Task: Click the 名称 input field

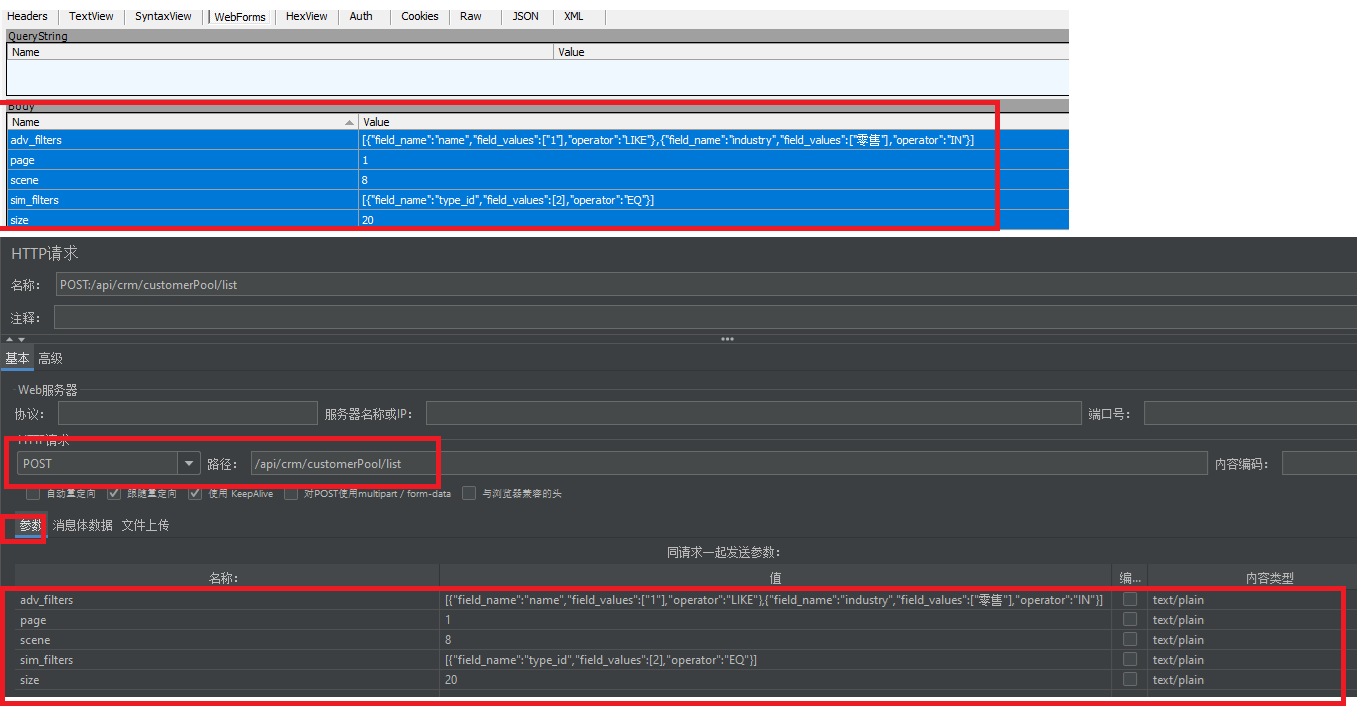Action: [x=705, y=285]
